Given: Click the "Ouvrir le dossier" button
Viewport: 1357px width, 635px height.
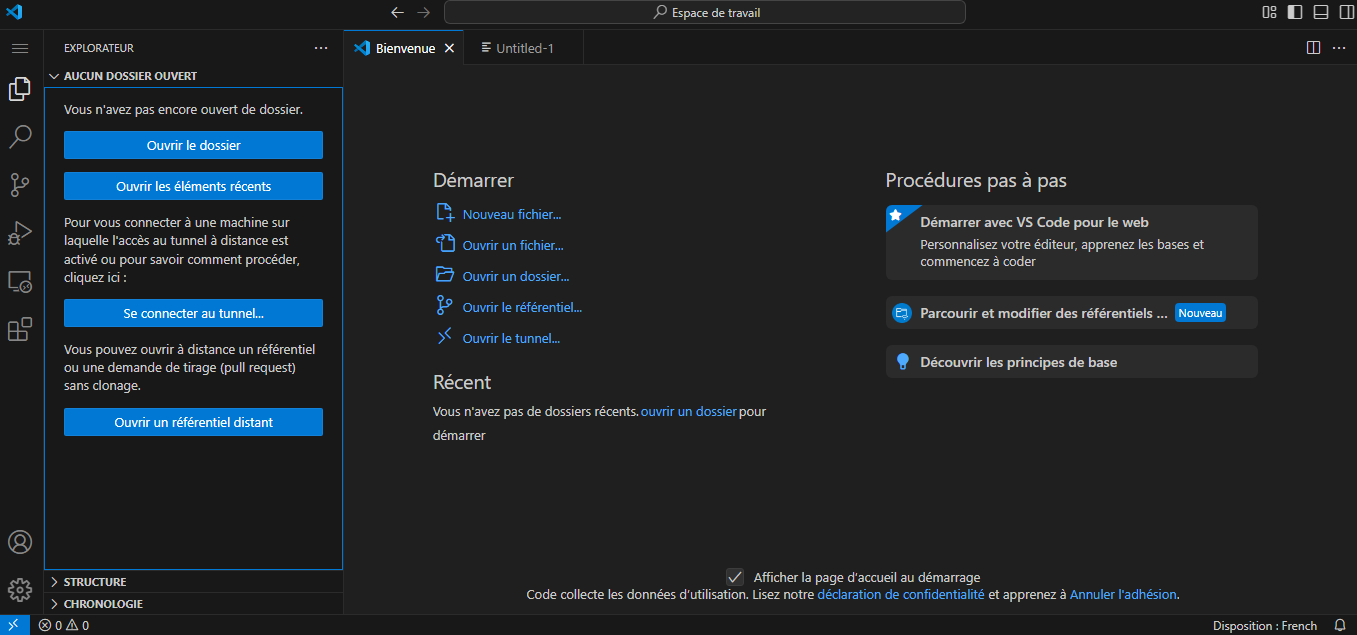Looking at the screenshot, I should (193, 145).
